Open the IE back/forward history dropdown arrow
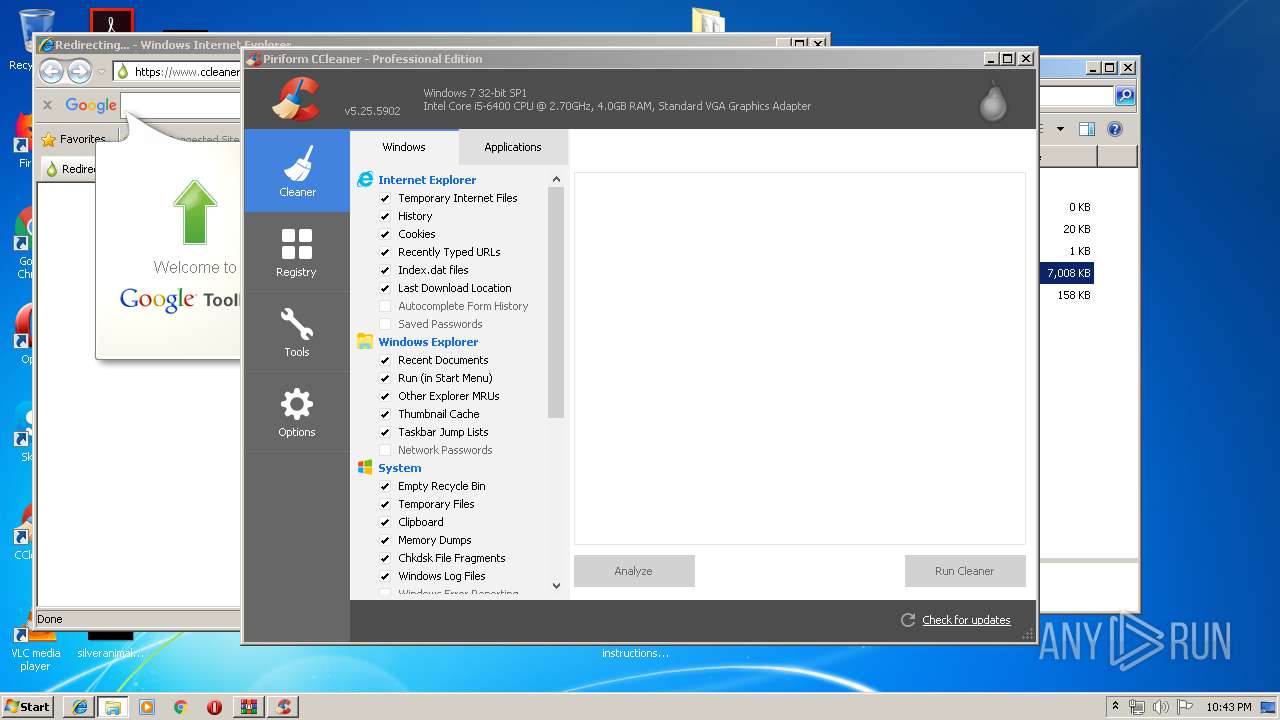 [101, 72]
